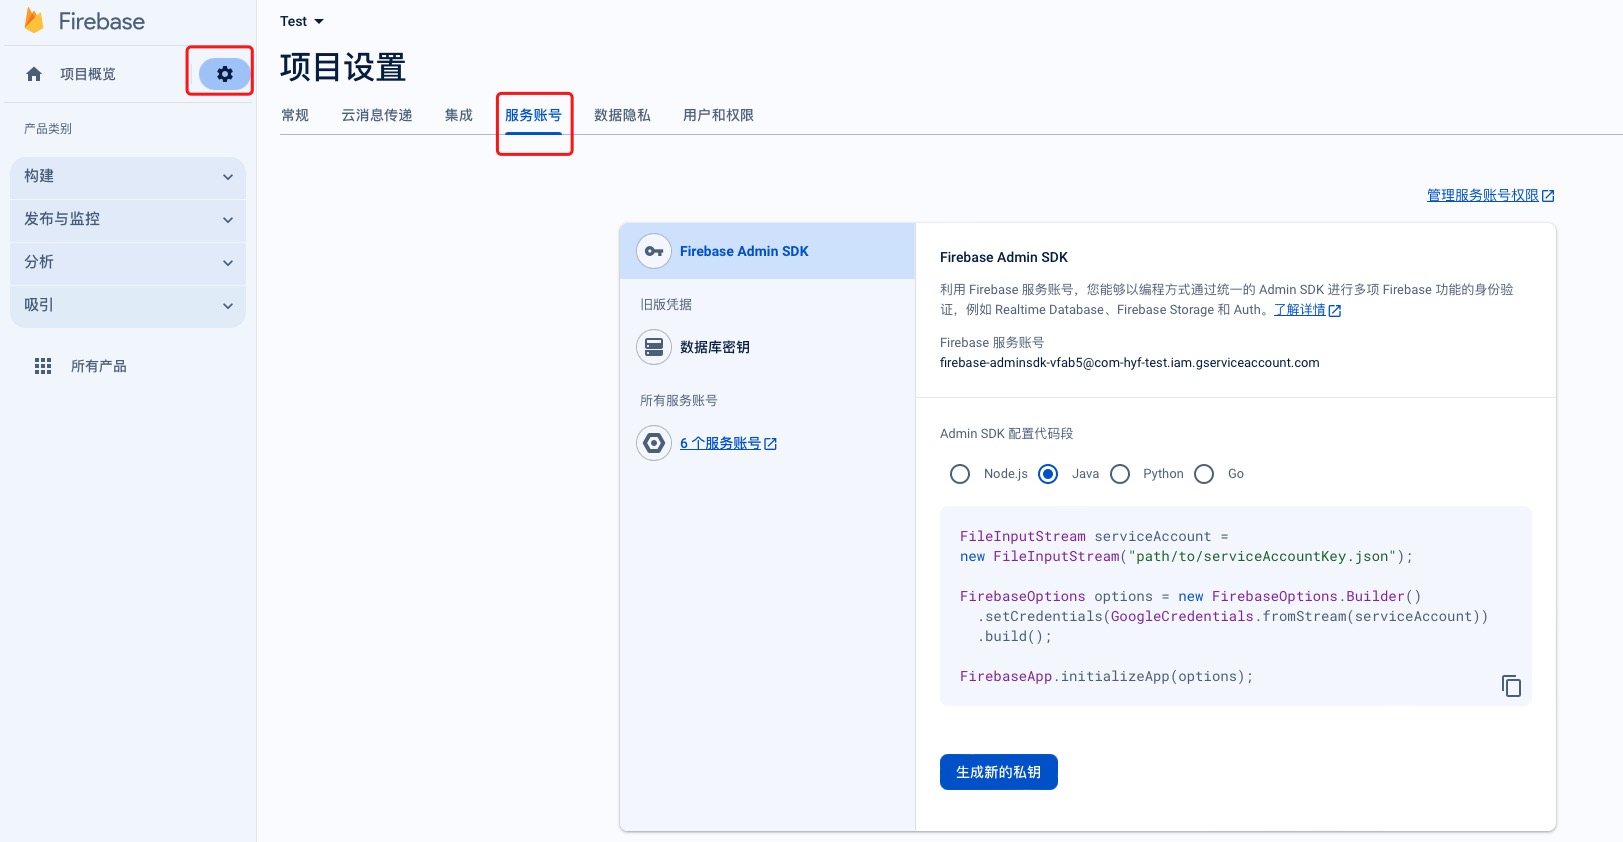Click the FileInputStream serviceAccount code line
Image resolution: width=1623 pixels, height=842 pixels.
[1094, 537]
